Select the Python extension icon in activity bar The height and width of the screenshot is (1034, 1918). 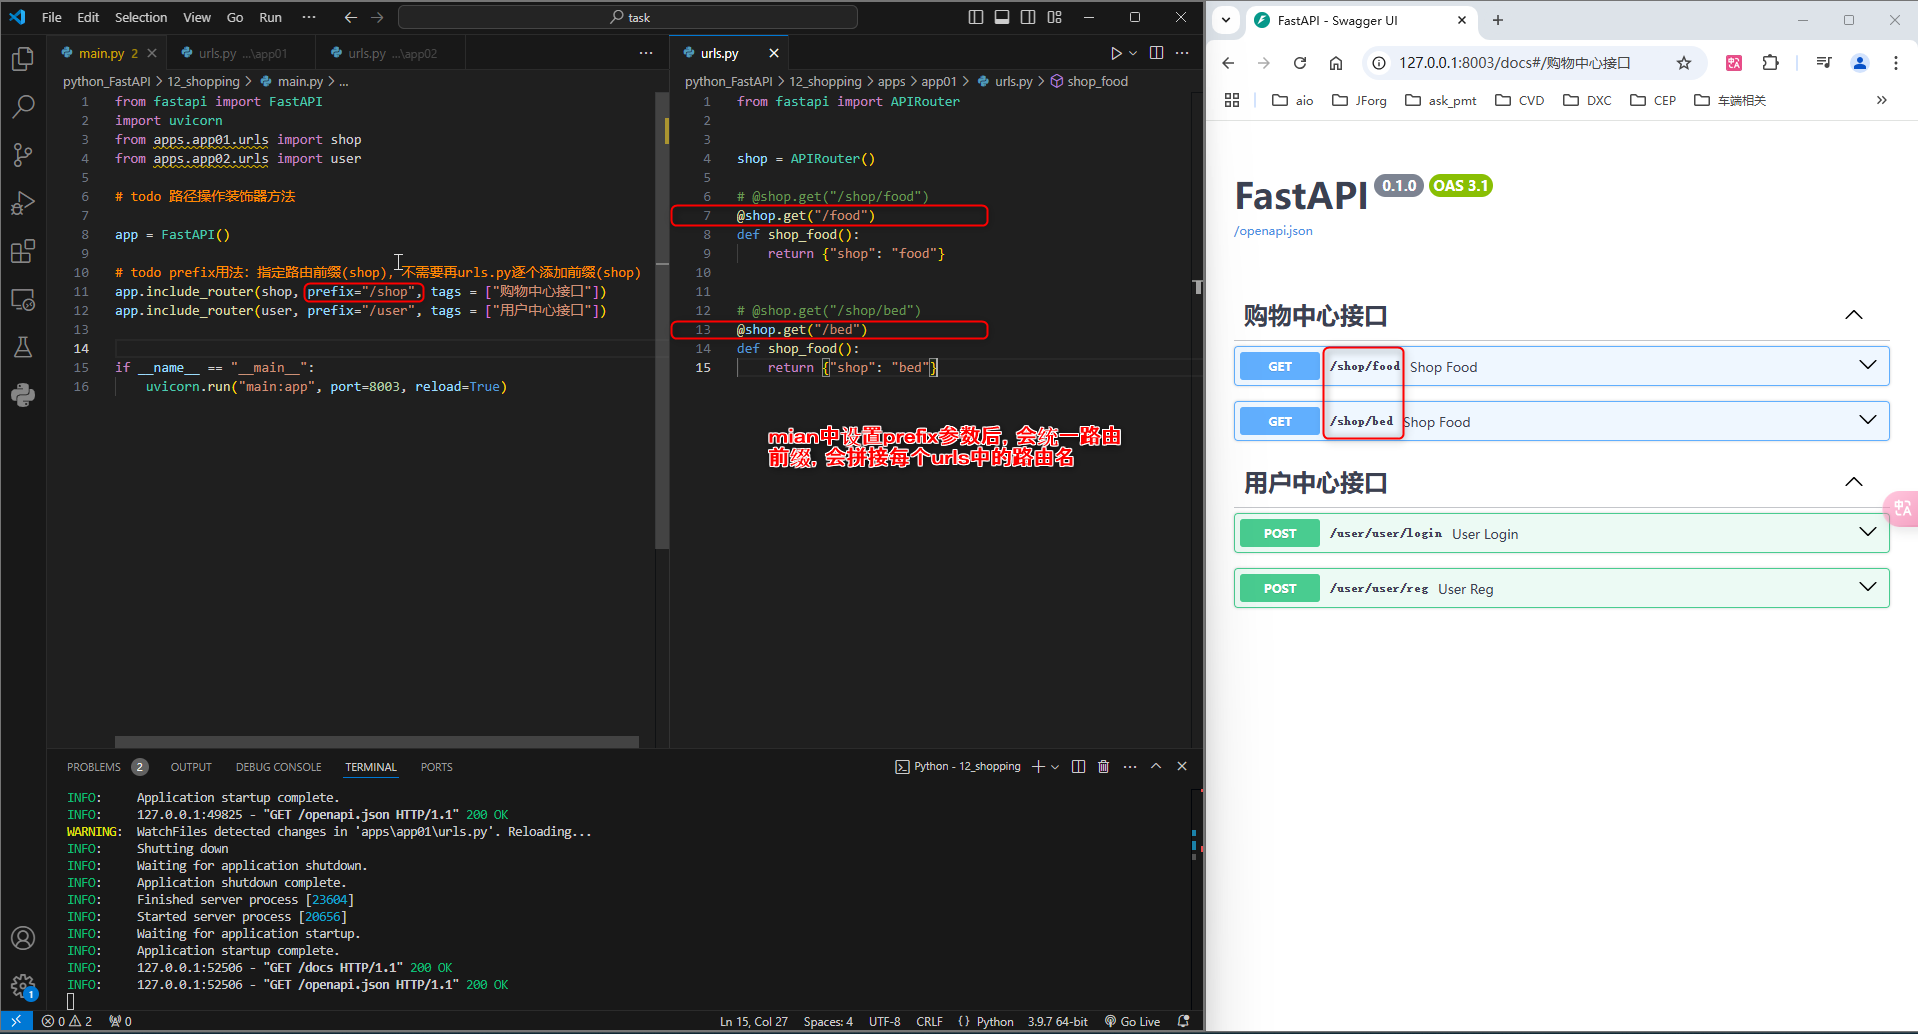23,395
